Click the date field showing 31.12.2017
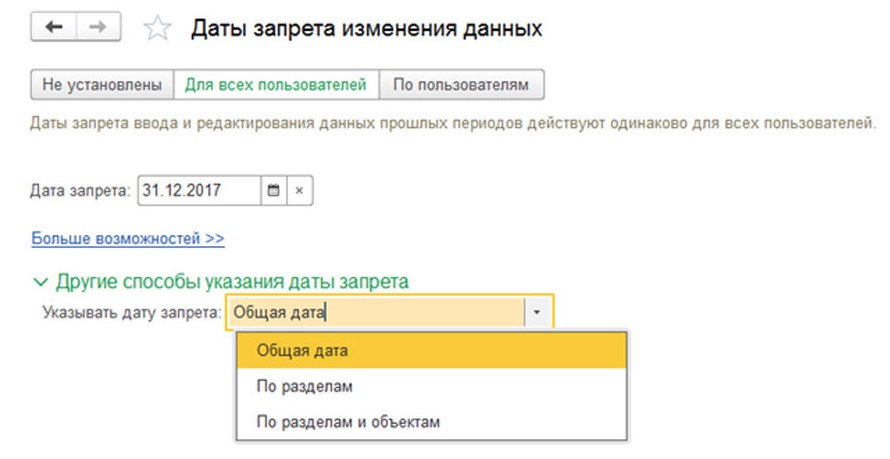 pyautogui.click(x=197, y=190)
